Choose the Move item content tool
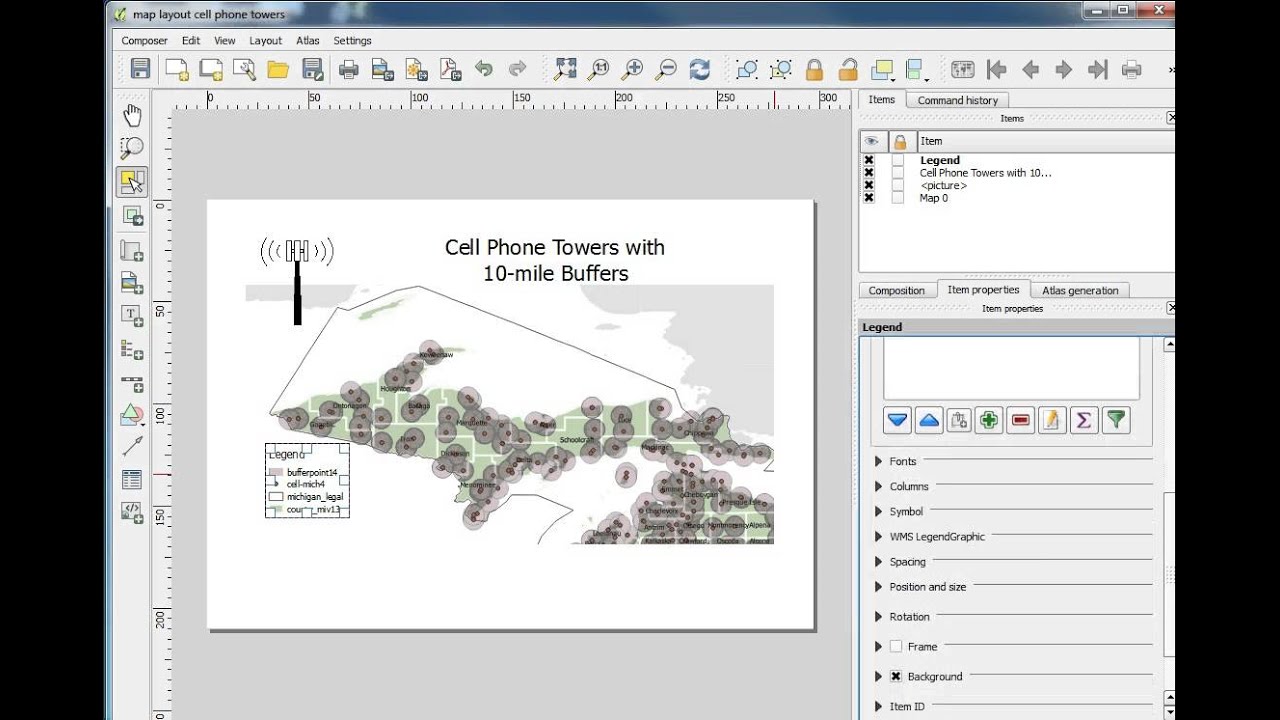Image resolution: width=1280 pixels, height=720 pixels. click(x=132, y=215)
